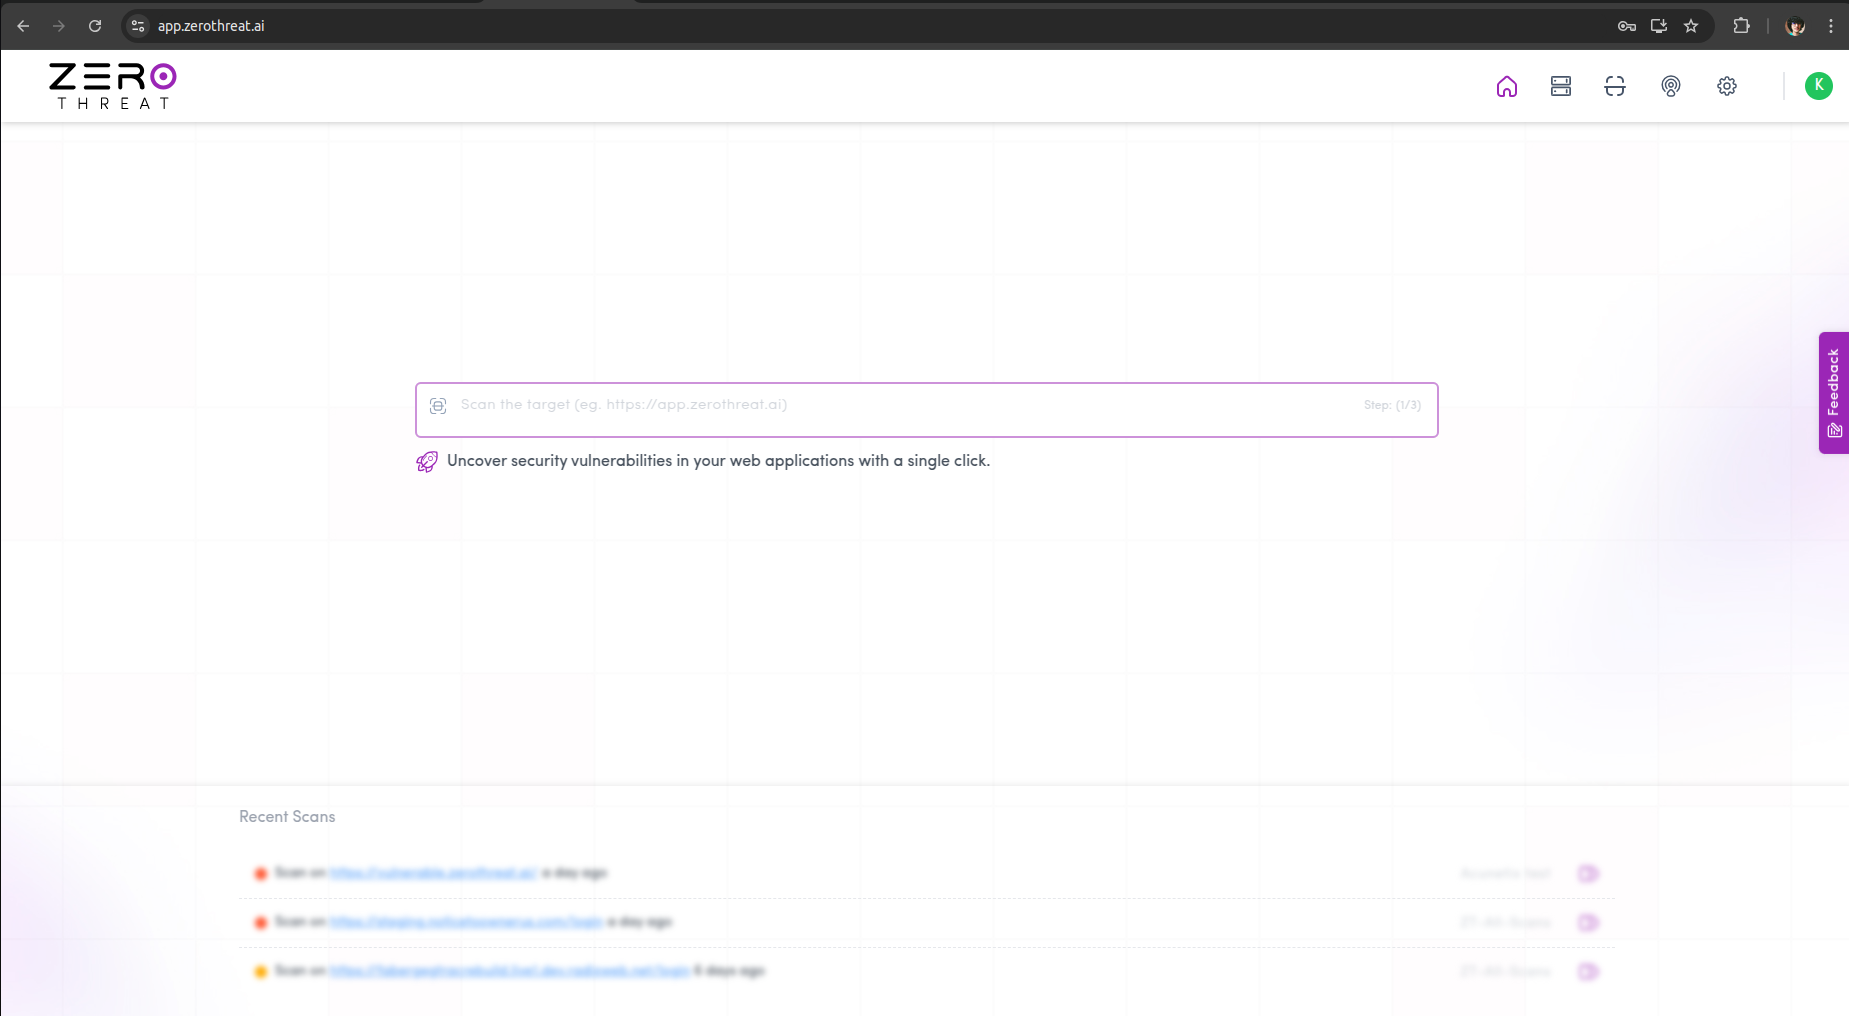
Task: View site information next to the URL
Action: pos(138,26)
